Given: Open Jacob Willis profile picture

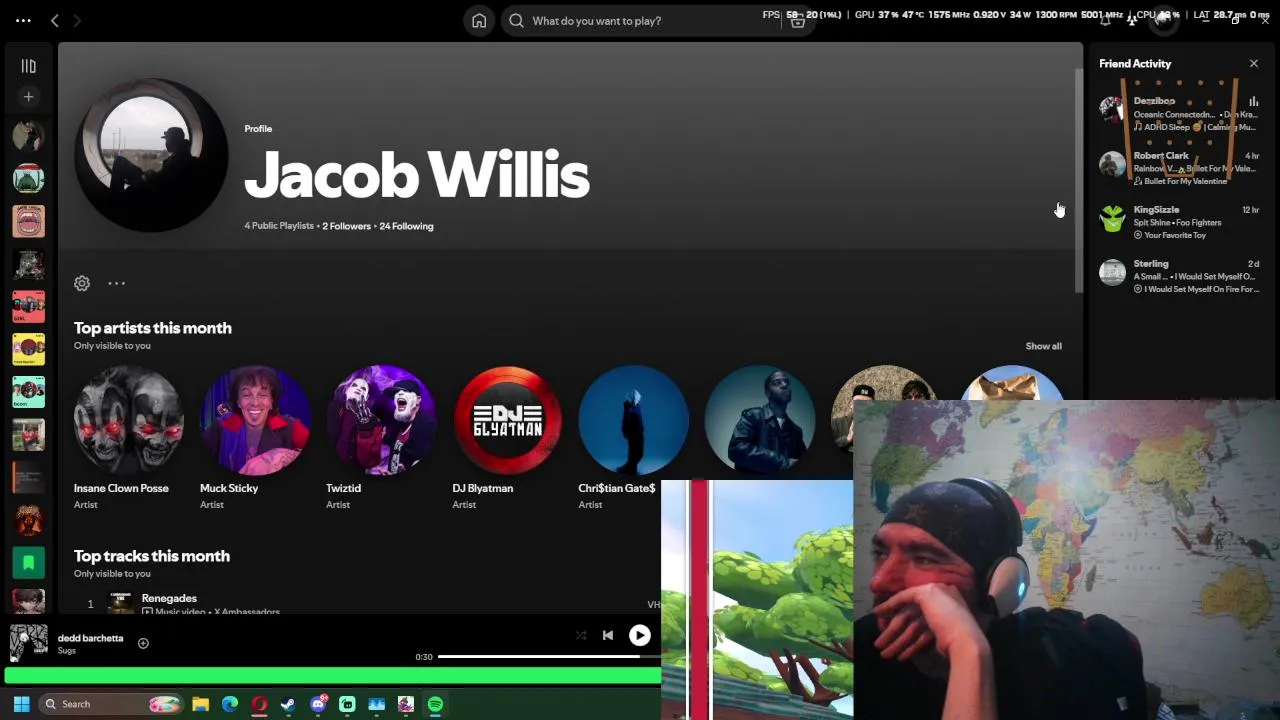Looking at the screenshot, I should (151, 156).
